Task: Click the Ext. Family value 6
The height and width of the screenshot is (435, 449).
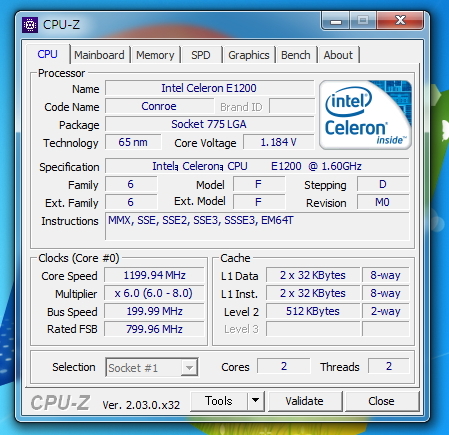Action: tap(131, 202)
